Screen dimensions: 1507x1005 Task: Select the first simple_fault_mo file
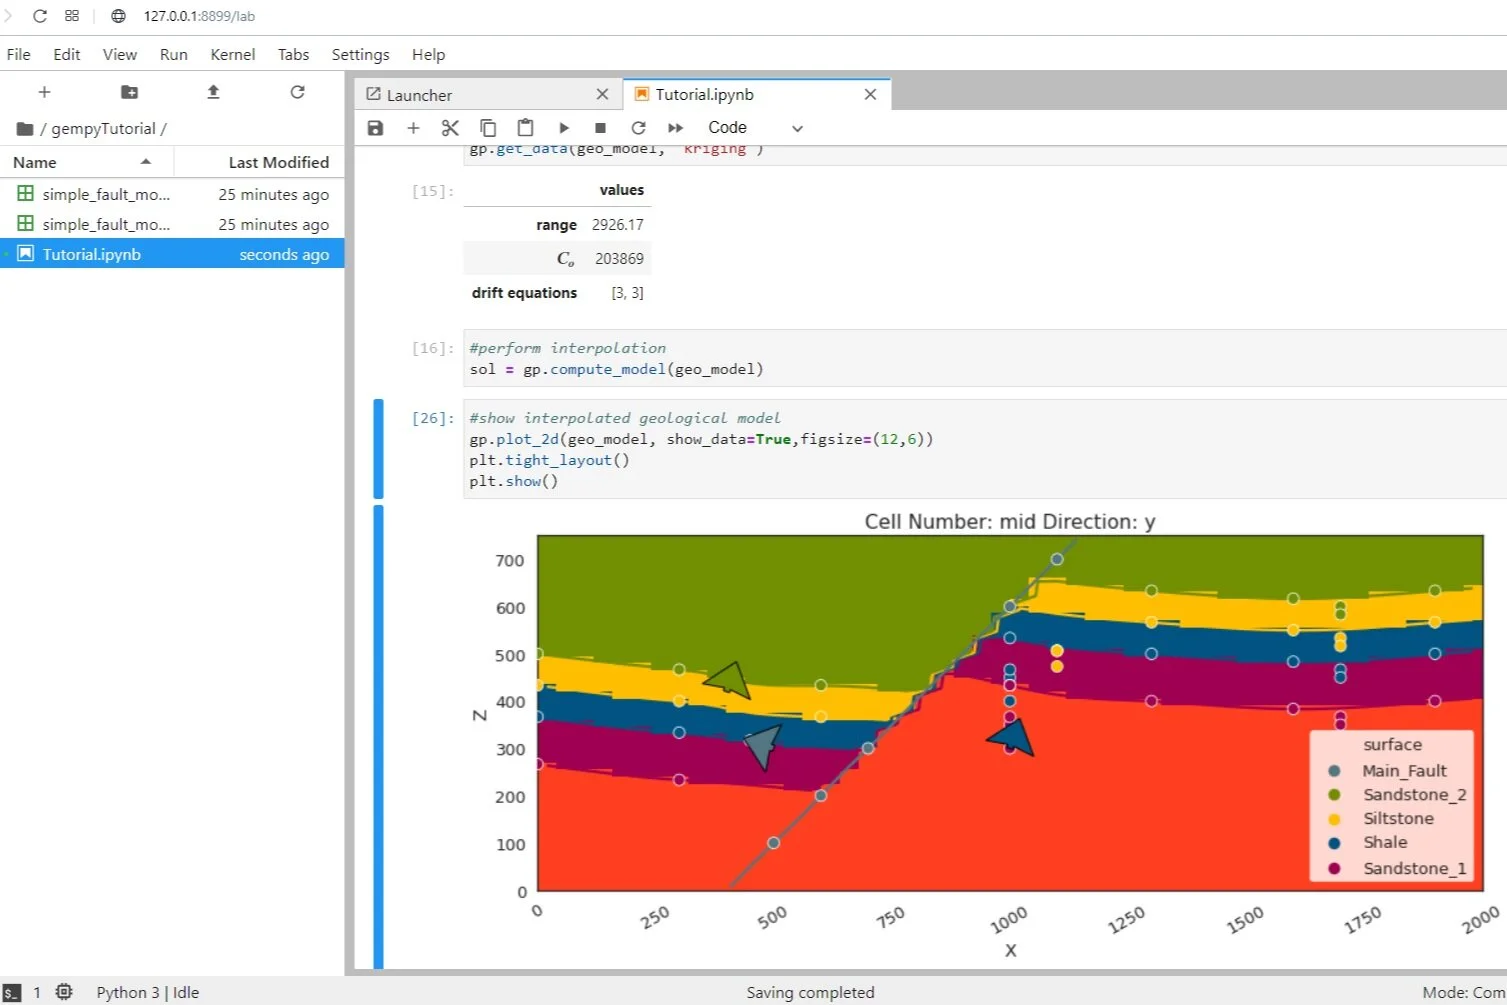tap(103, 193)
